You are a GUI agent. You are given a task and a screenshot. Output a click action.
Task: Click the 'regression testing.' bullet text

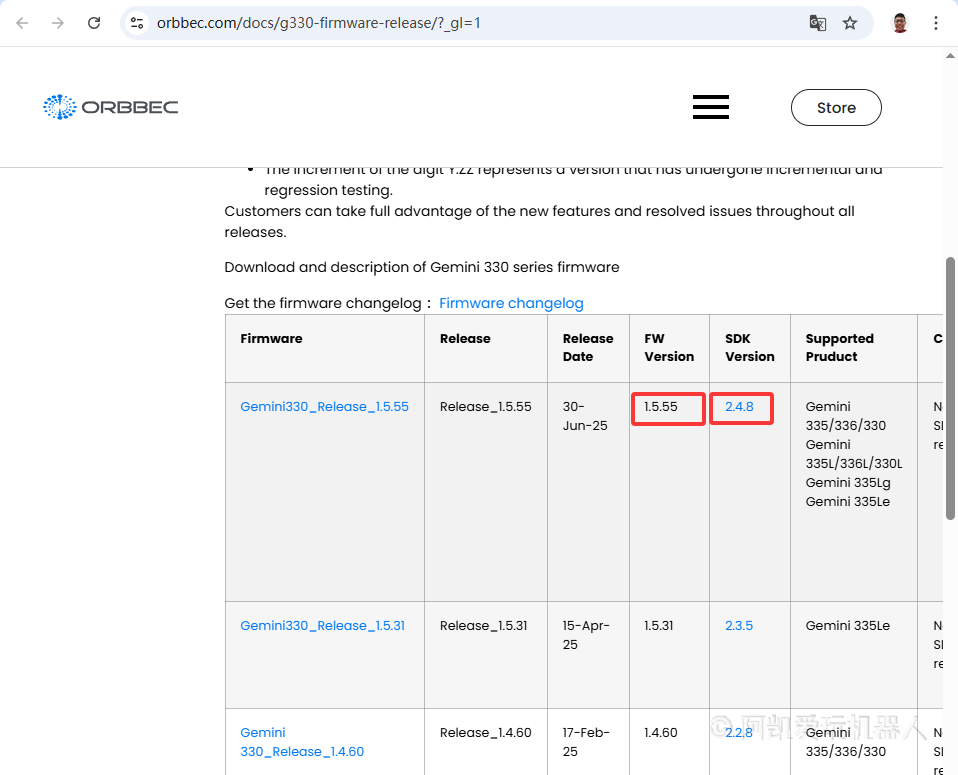click(328, 190)
